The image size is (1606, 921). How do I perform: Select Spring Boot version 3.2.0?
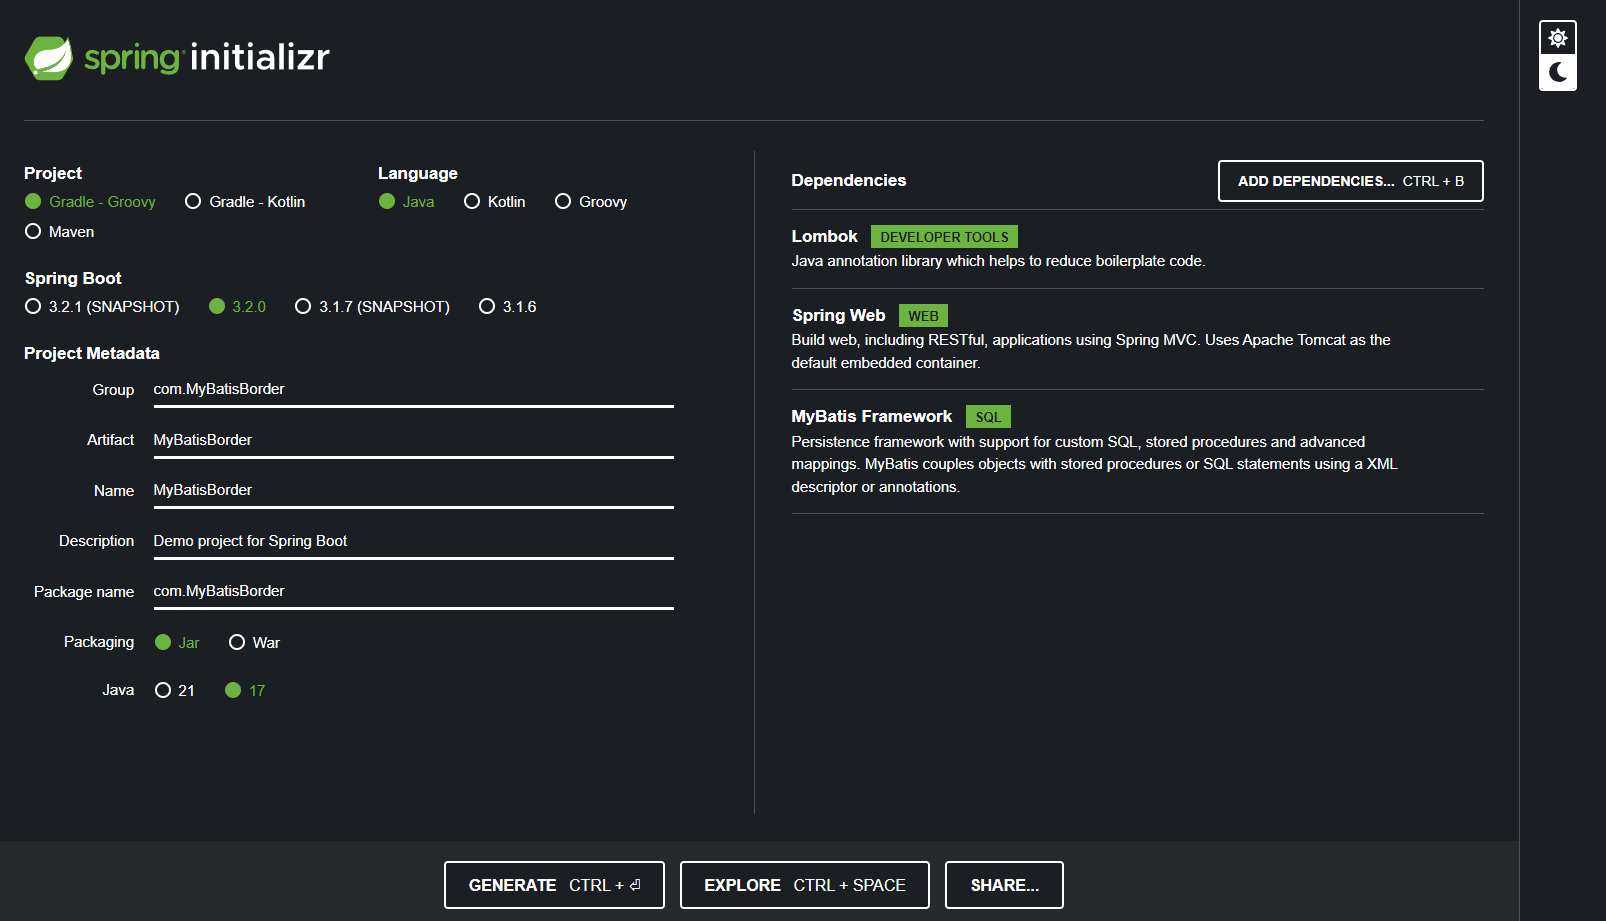[x=237, y=307]
